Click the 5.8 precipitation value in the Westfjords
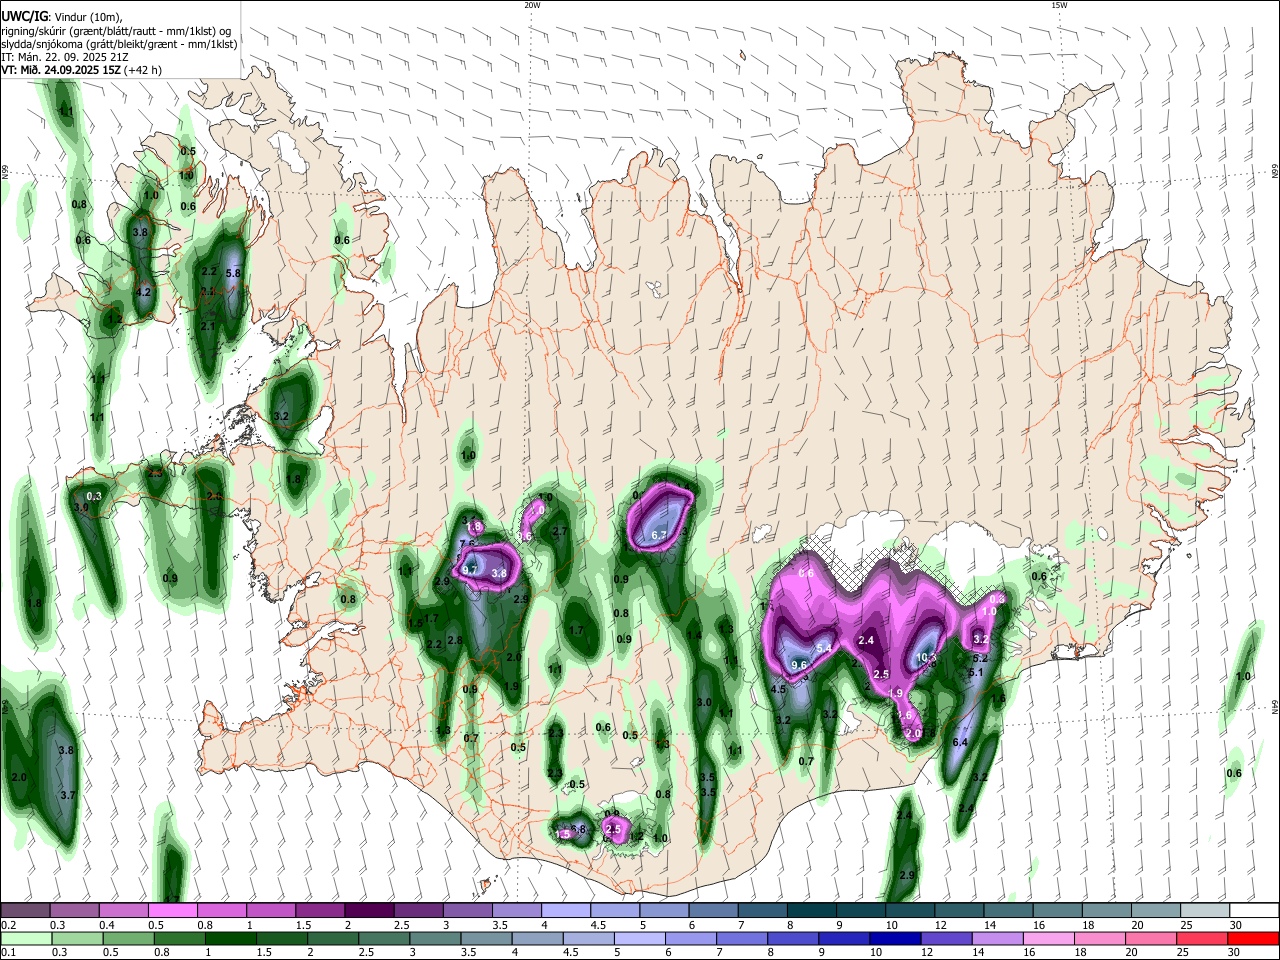 [x=234, y=272]
